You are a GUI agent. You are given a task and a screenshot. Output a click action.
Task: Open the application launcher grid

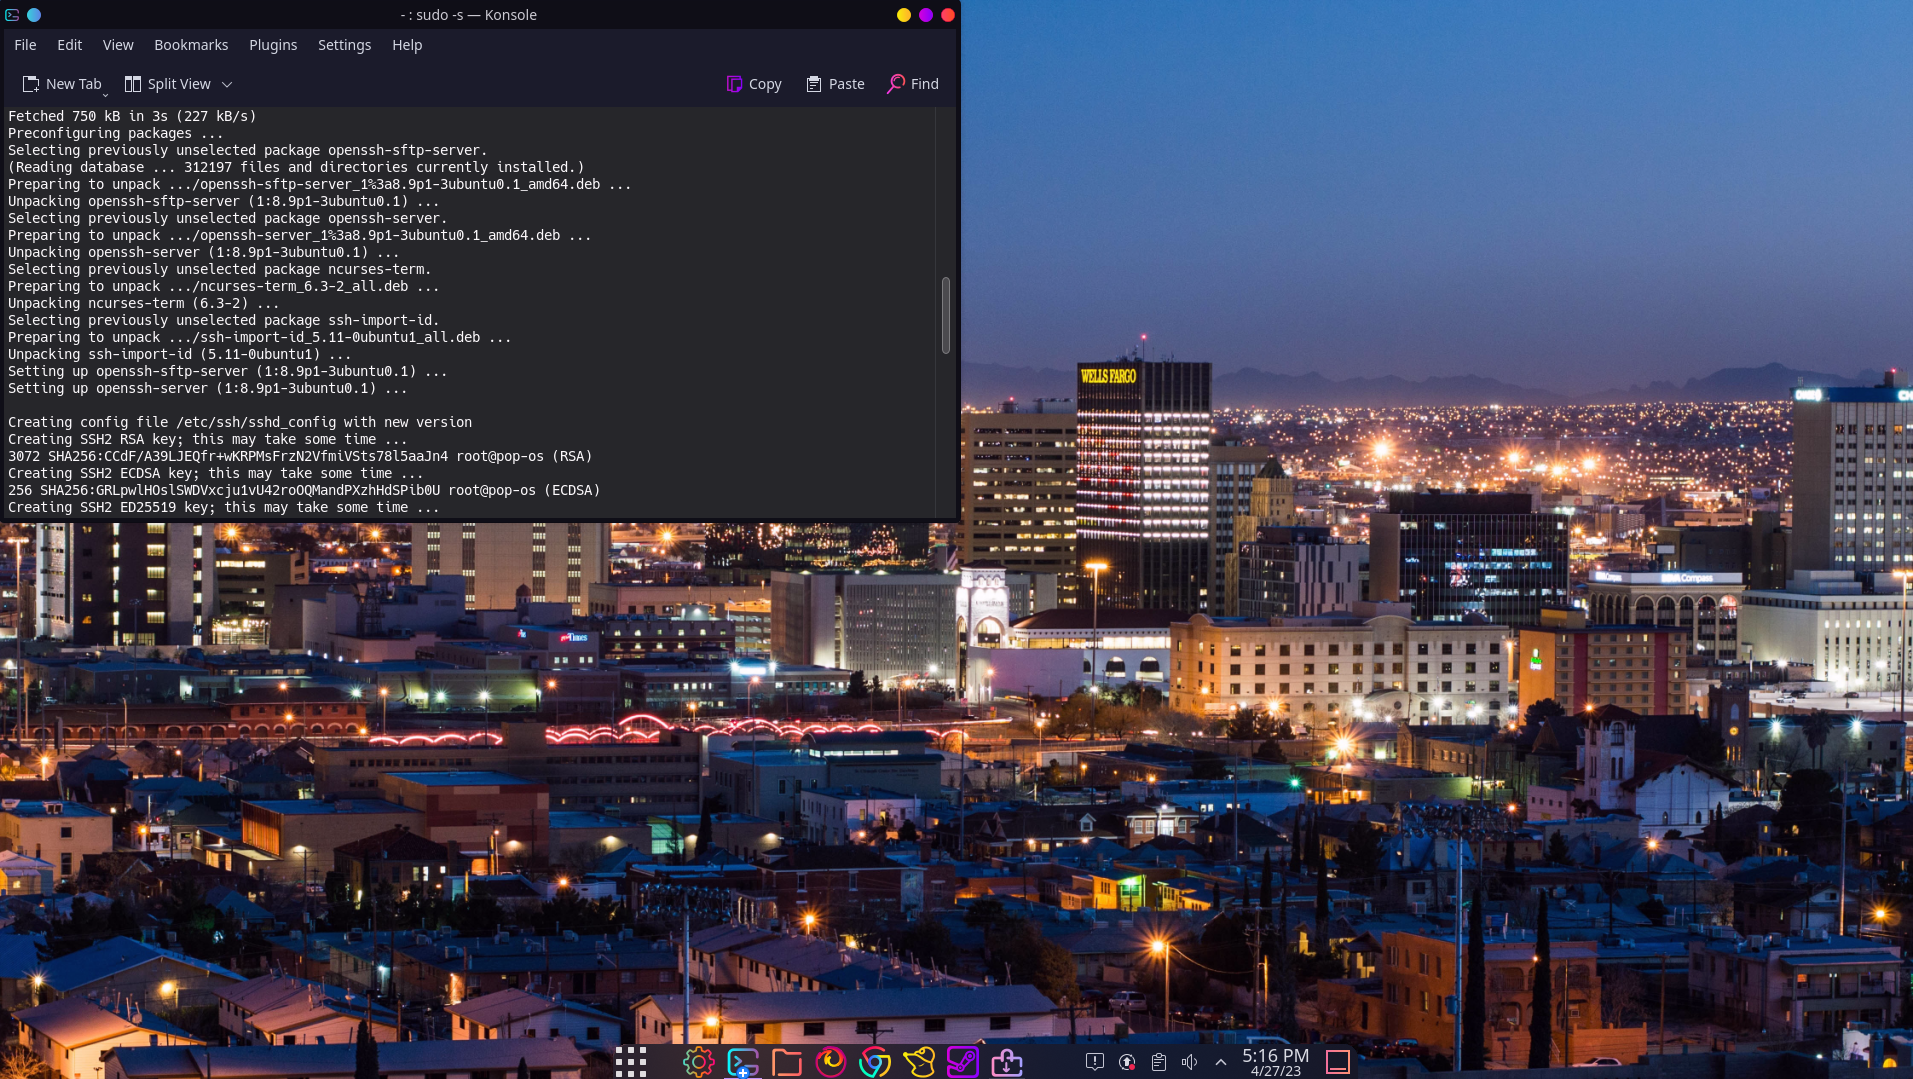click(x=631, y=1062)
